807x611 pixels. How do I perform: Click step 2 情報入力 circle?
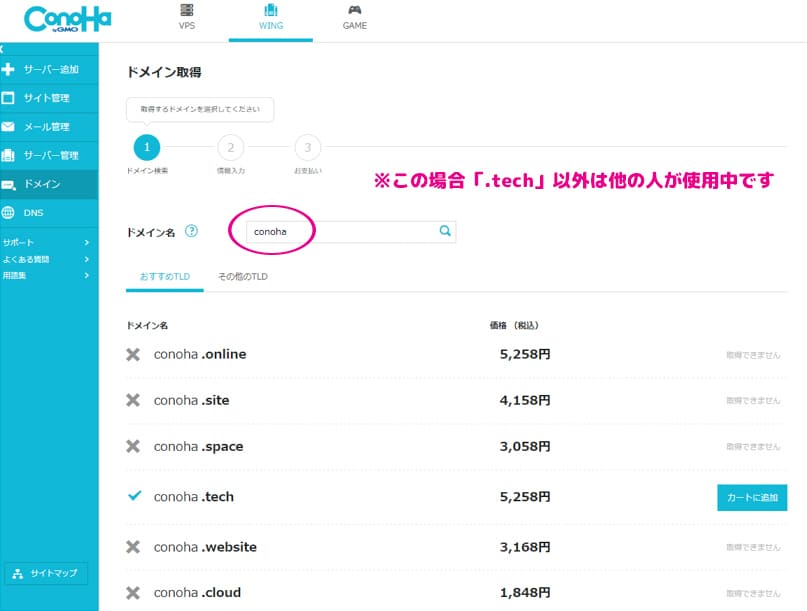[231, 148]
